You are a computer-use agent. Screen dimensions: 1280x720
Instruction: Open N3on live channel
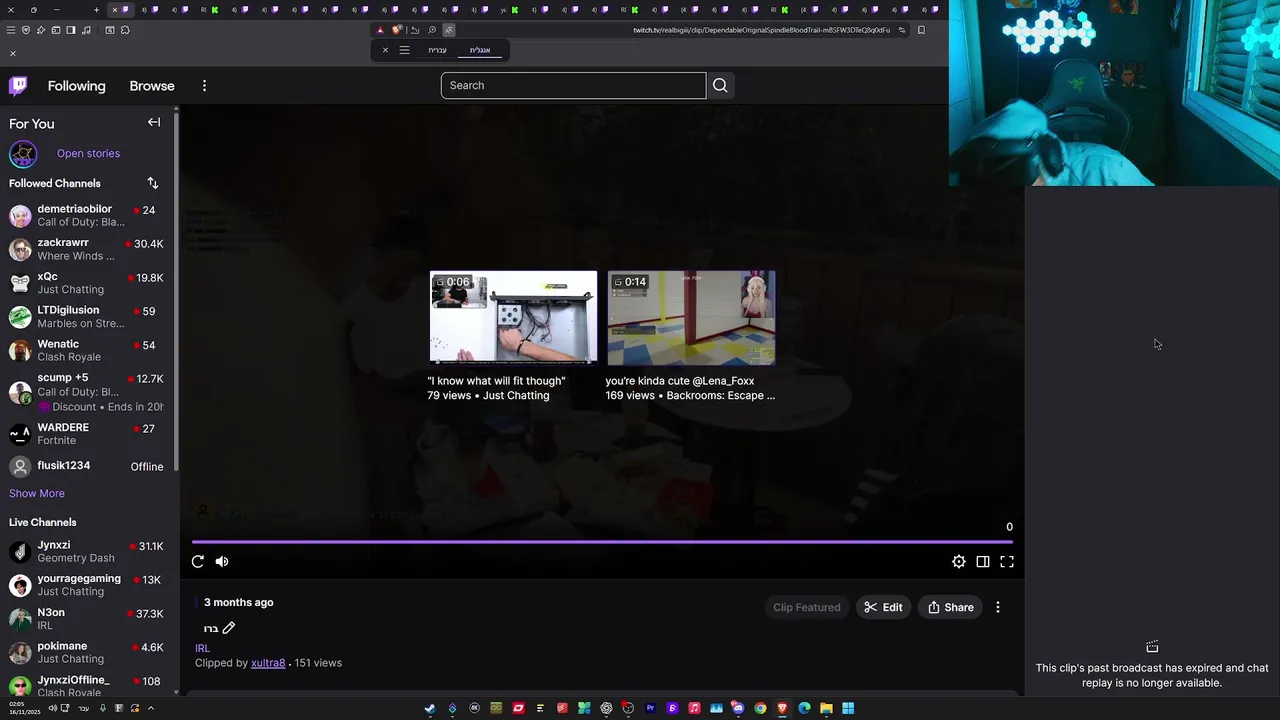[x=88, y=619]
